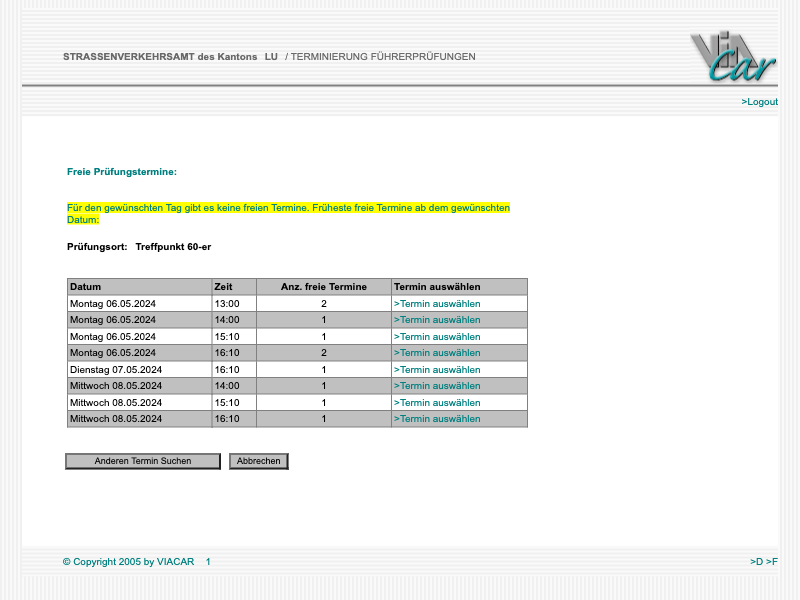Click the Anz. freie Termine header
Screen dimensions: 800x600
(323, 287)
